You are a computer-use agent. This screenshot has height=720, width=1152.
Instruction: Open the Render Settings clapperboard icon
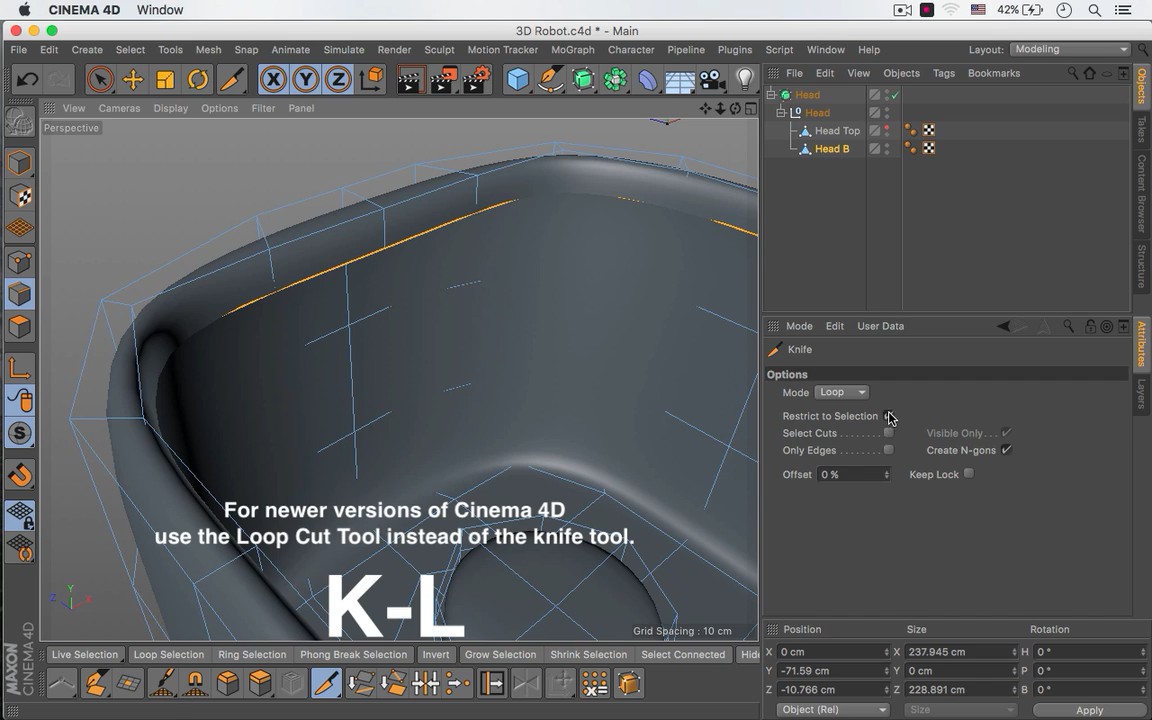point(476,80)
